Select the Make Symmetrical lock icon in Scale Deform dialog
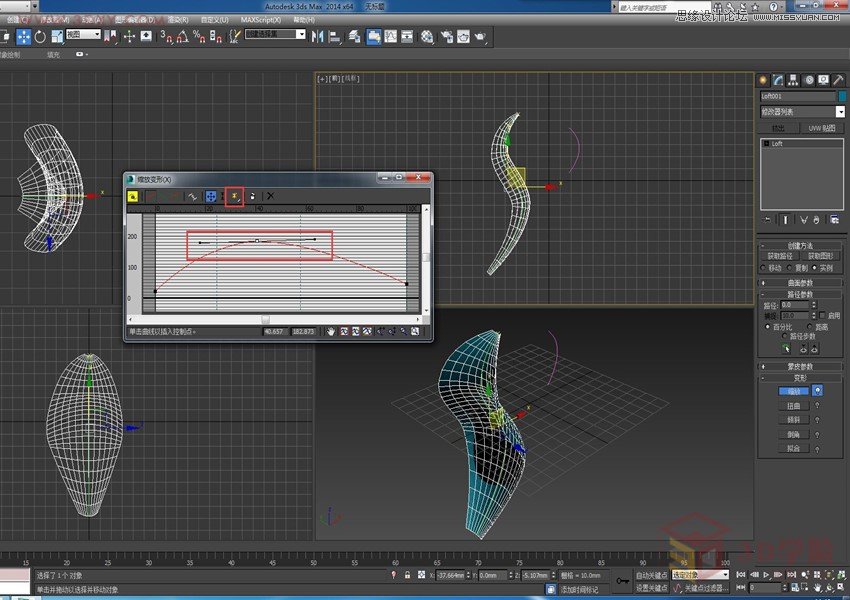 coord(132,196)
